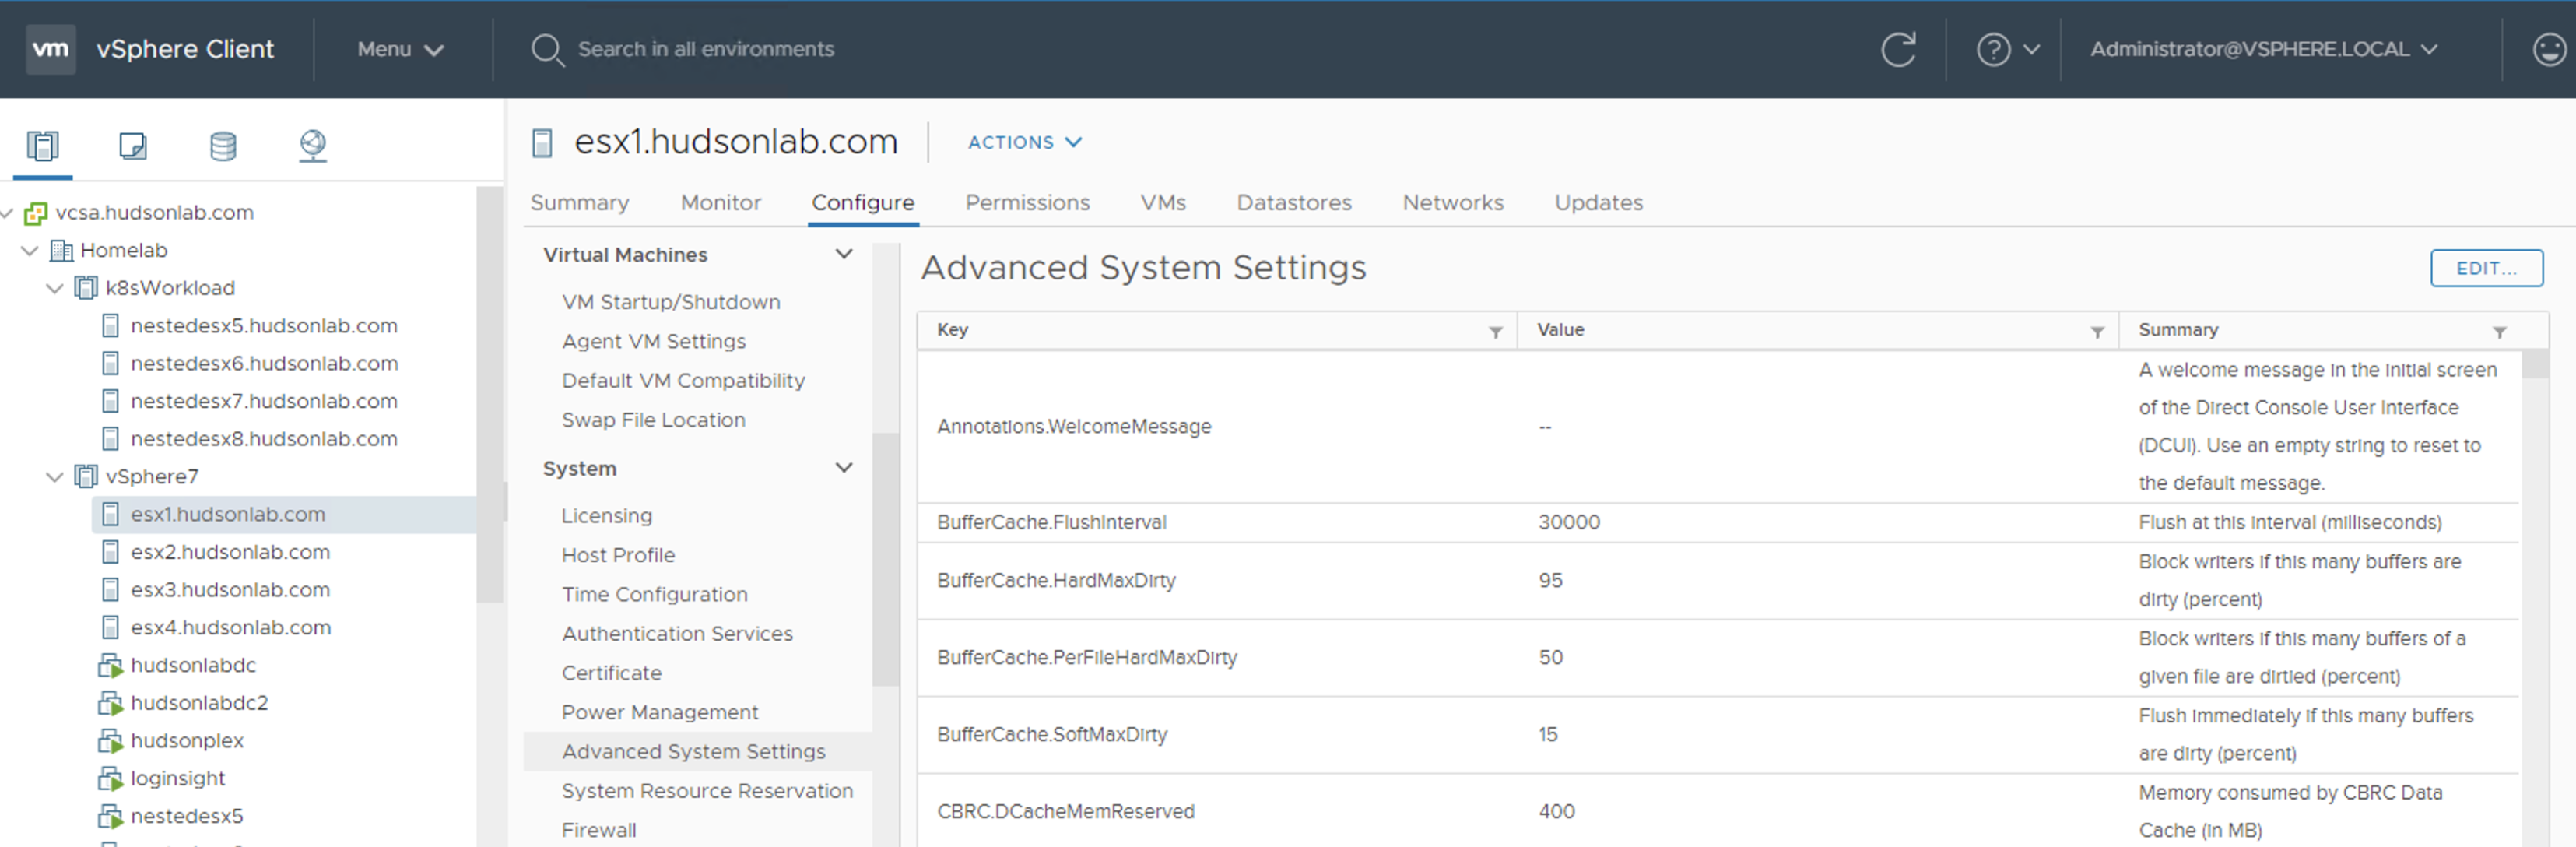Click the hudsonplex VM icon
2576x847 pixels.
[x=110, y=741]
